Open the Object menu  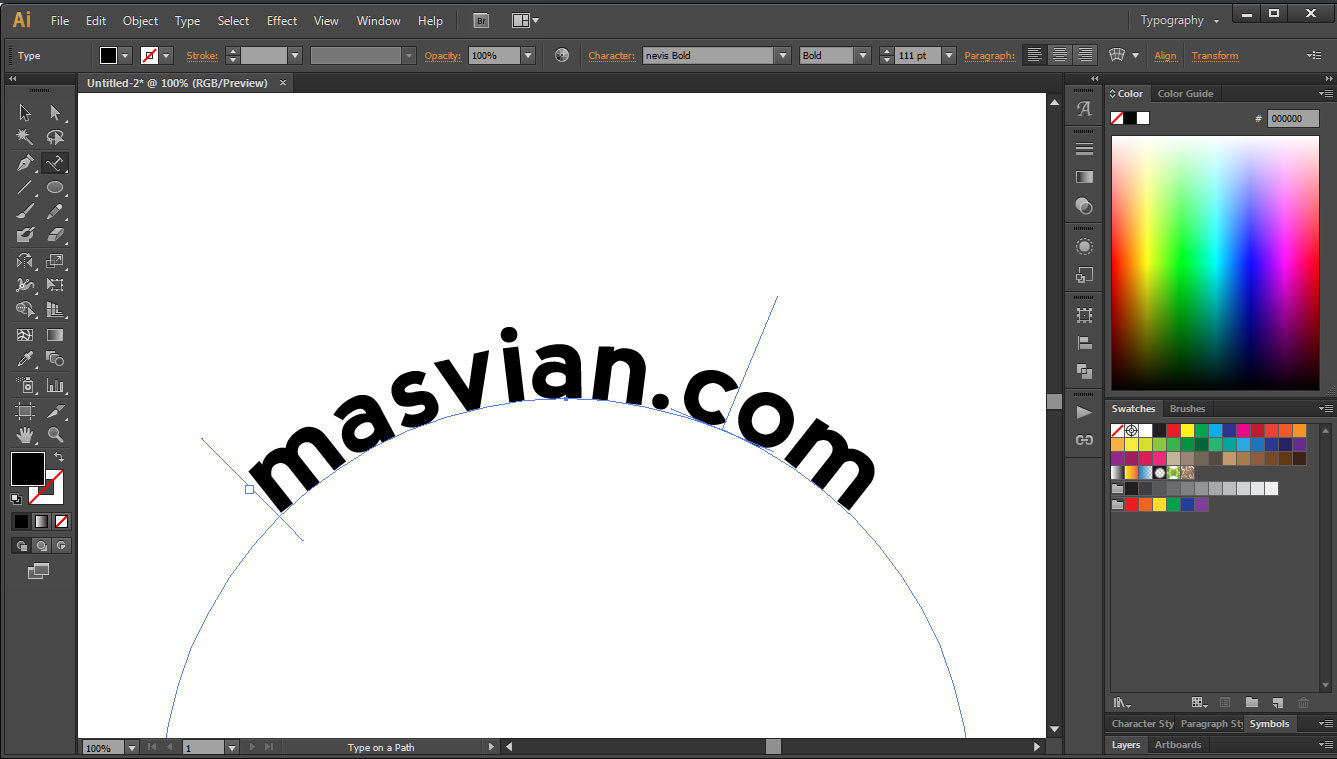tap(140, 20)
